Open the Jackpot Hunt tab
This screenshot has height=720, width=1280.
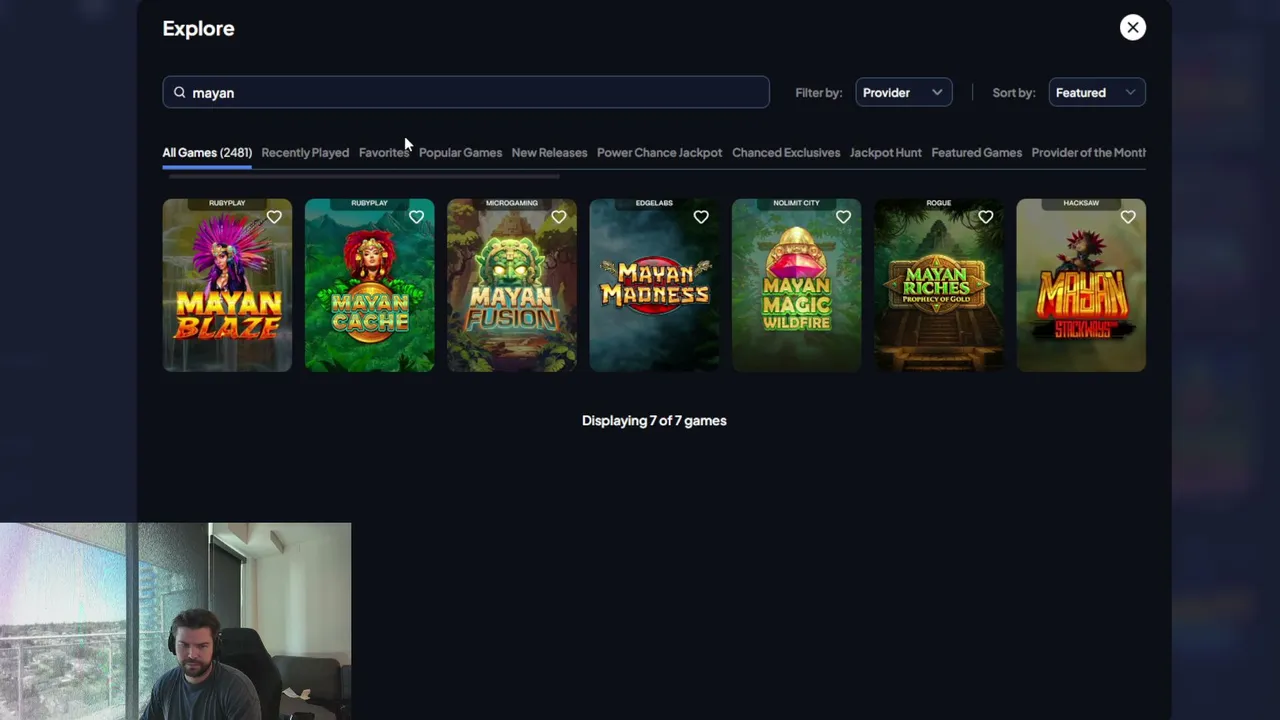(x=885, y=153)
